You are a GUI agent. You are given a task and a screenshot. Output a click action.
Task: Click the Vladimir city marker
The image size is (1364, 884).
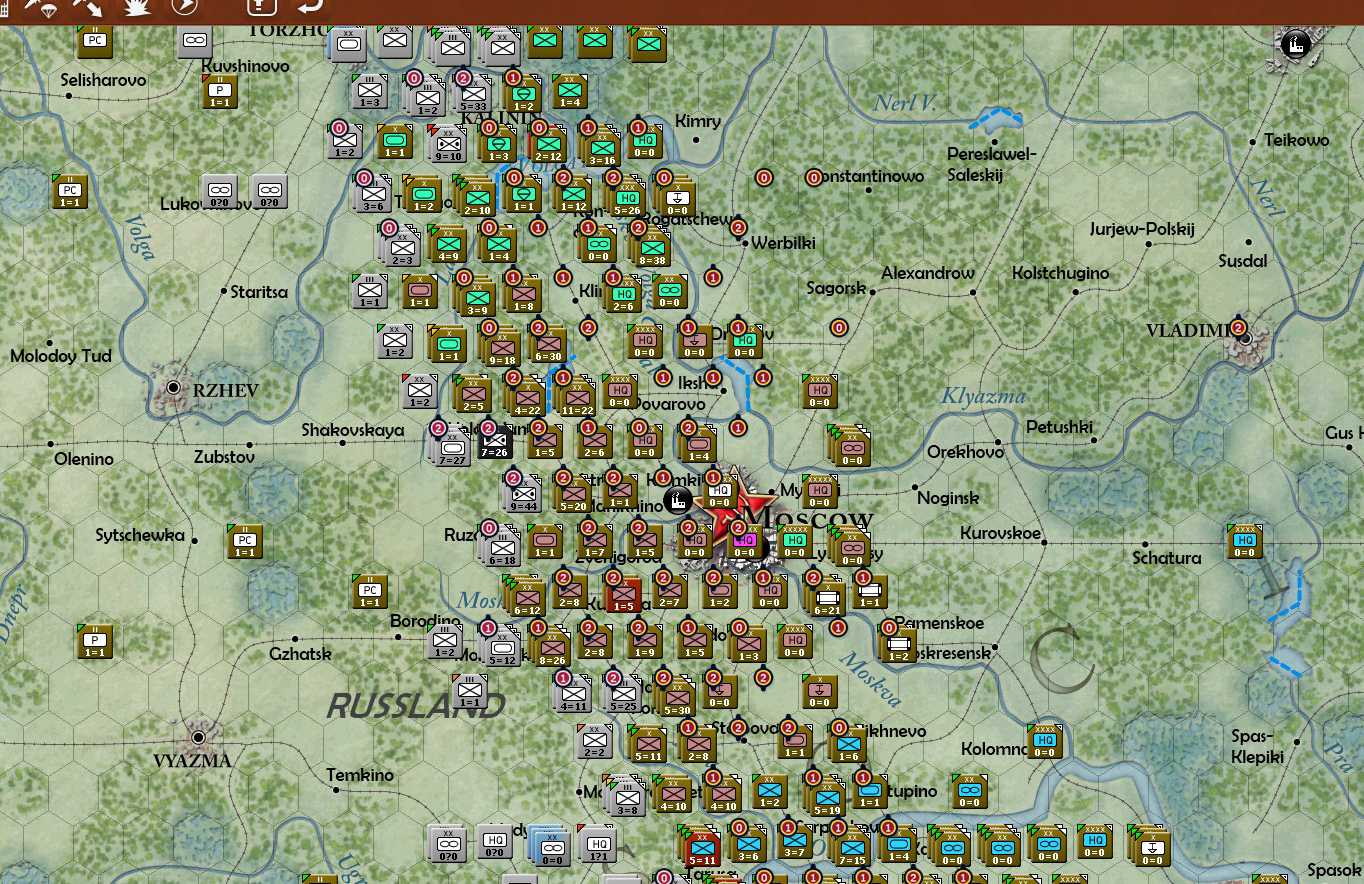click(1247, 339)
